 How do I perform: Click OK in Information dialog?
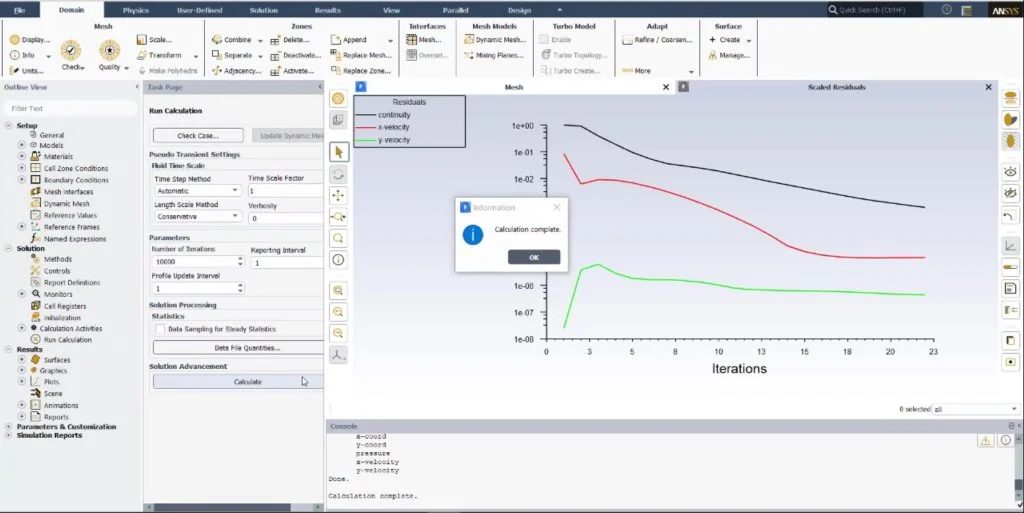[x=534, y=257]
